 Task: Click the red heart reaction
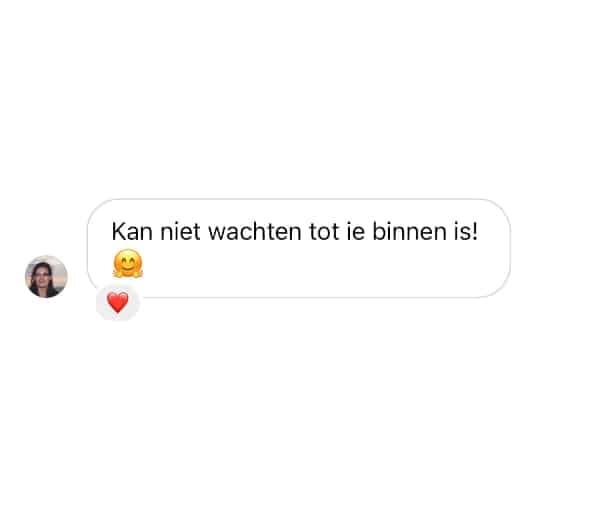(118, 302)
